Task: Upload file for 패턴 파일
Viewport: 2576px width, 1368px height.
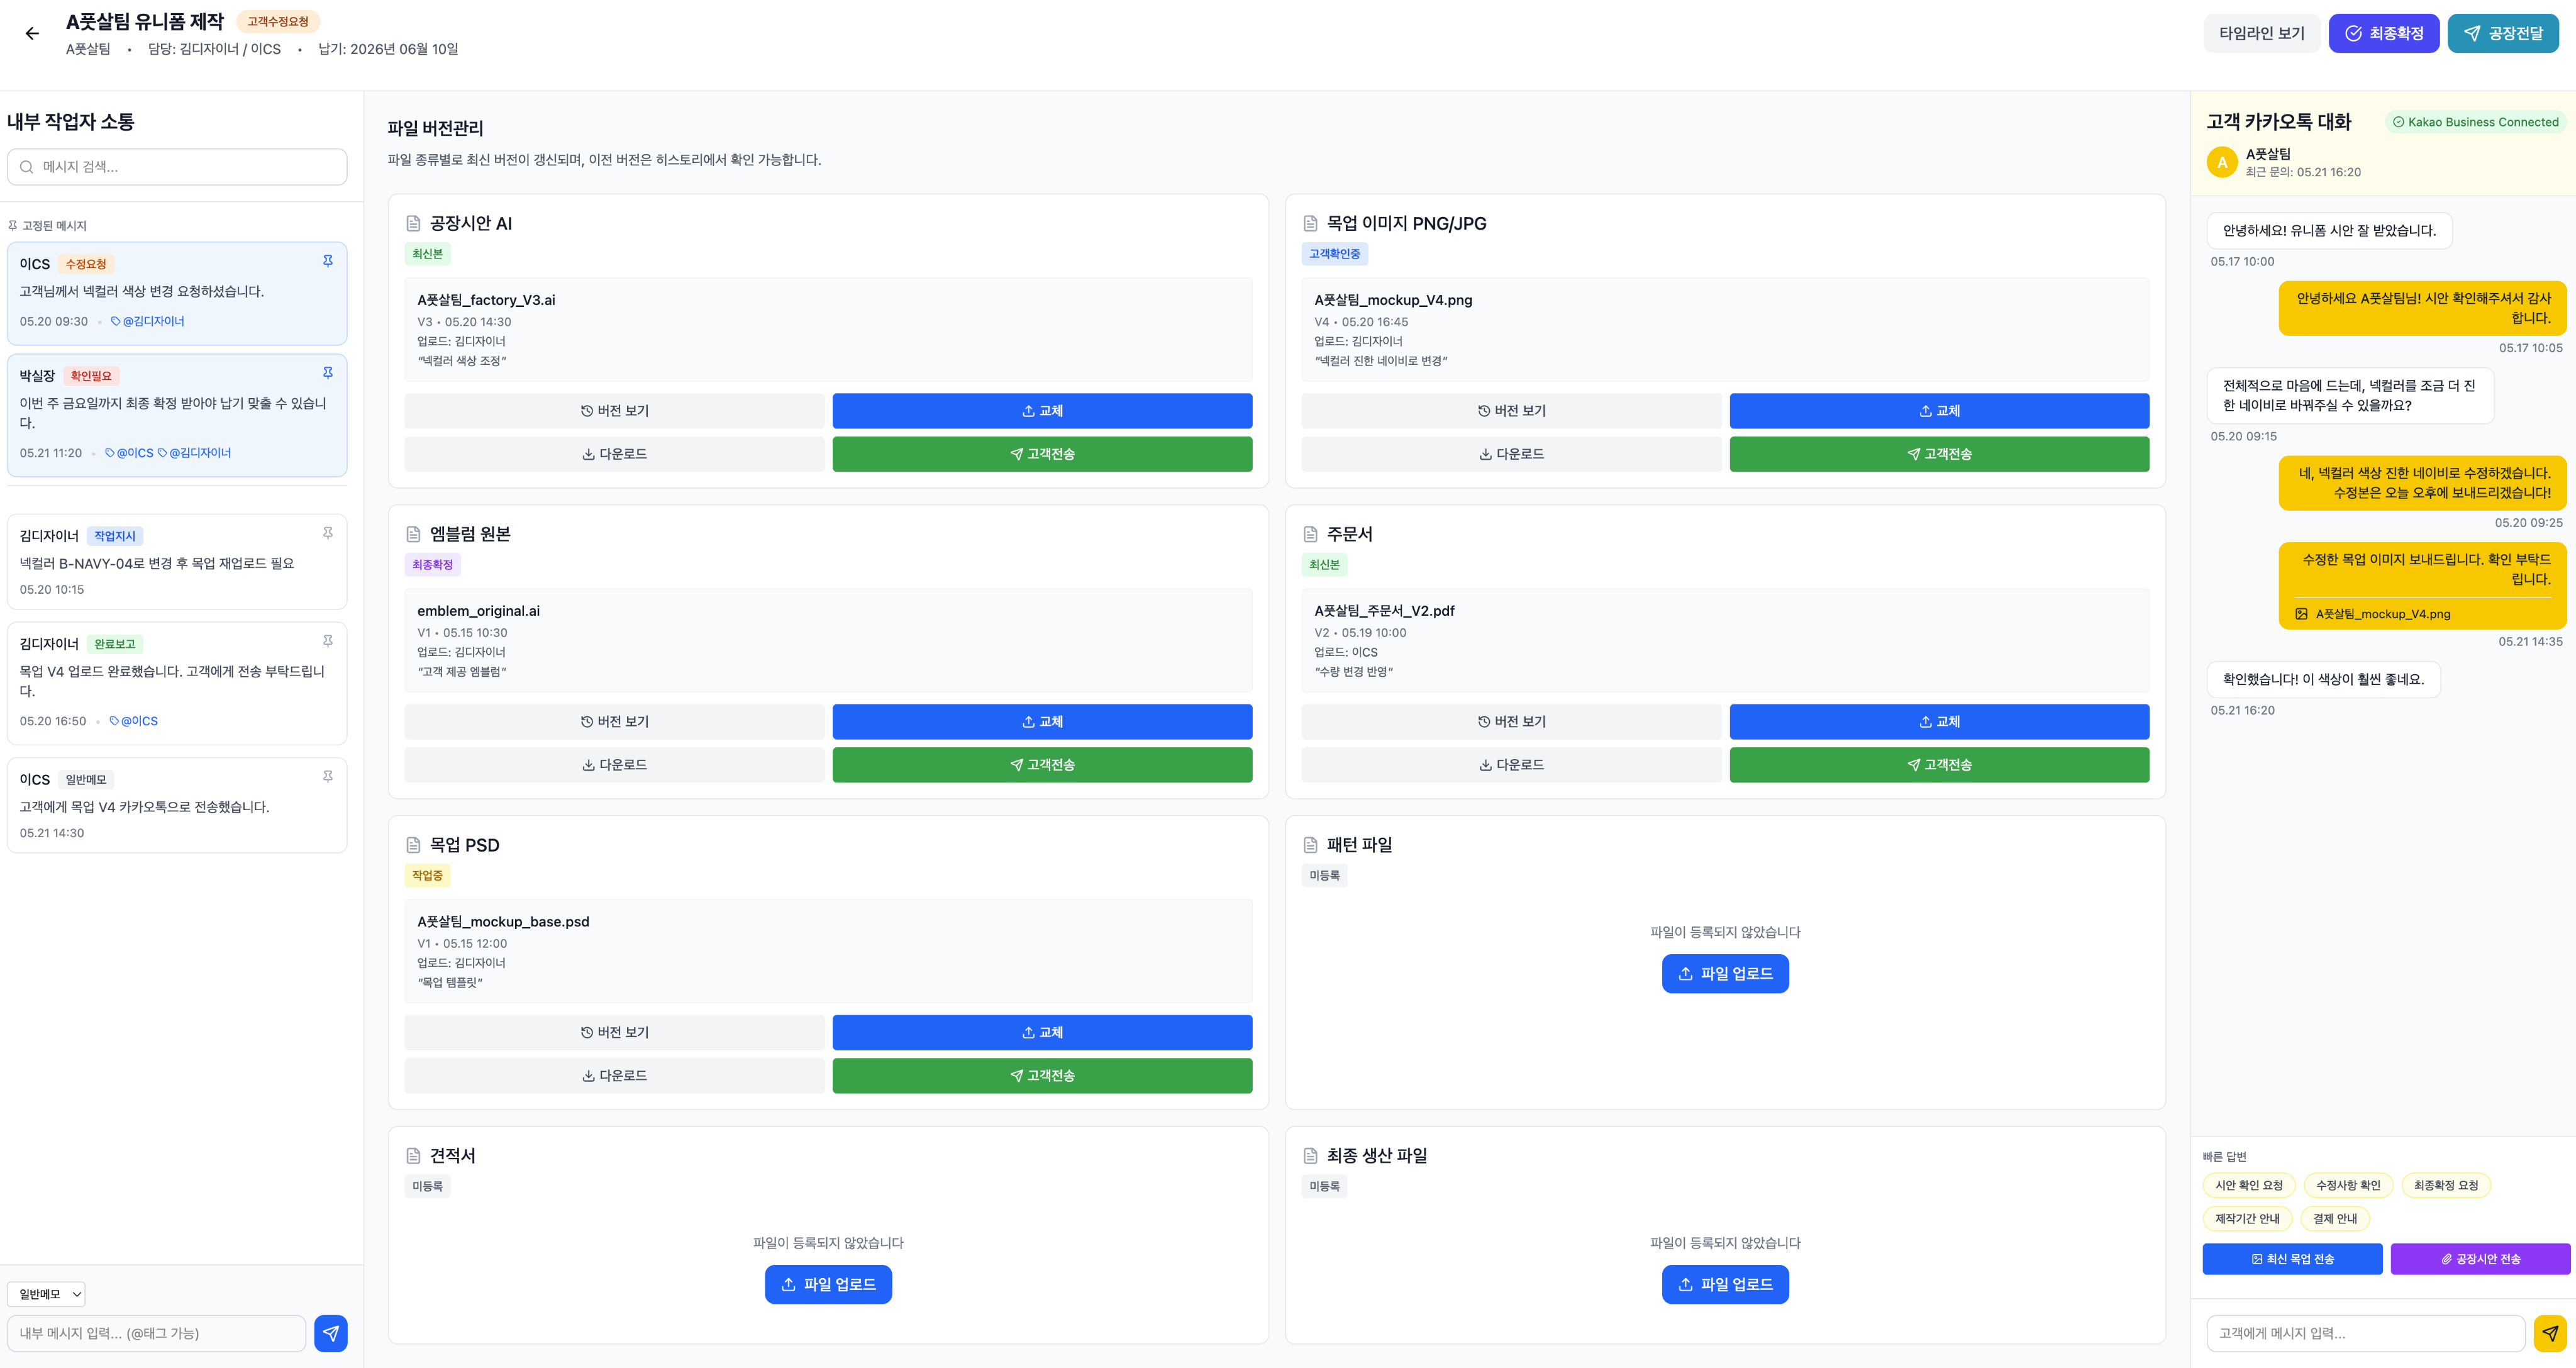Action: click(x=1725, y=974)
